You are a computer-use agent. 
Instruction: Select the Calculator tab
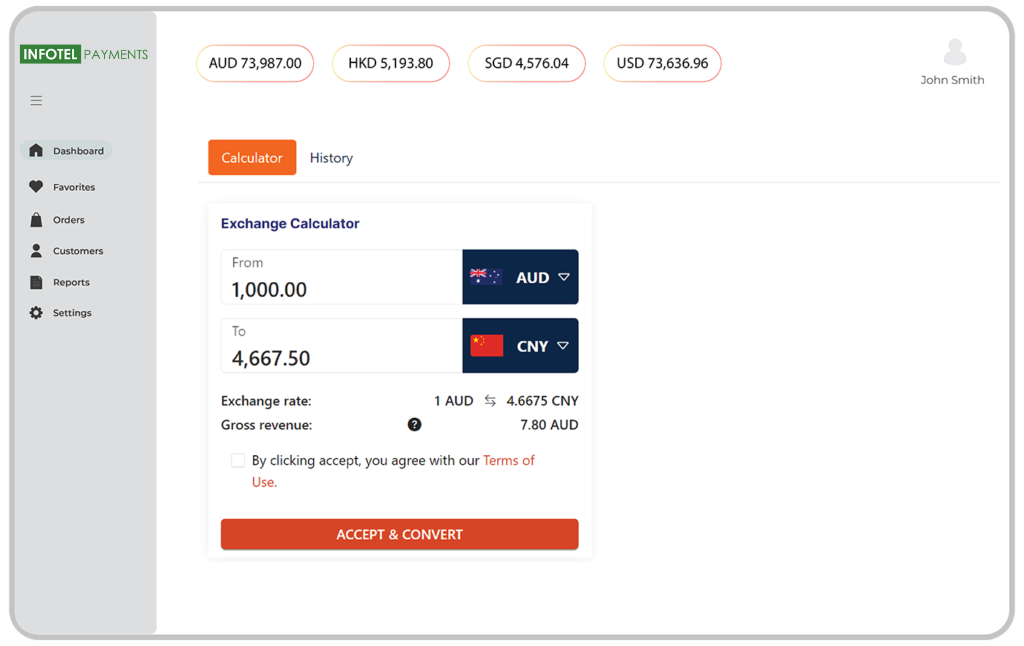pos(252,158)
